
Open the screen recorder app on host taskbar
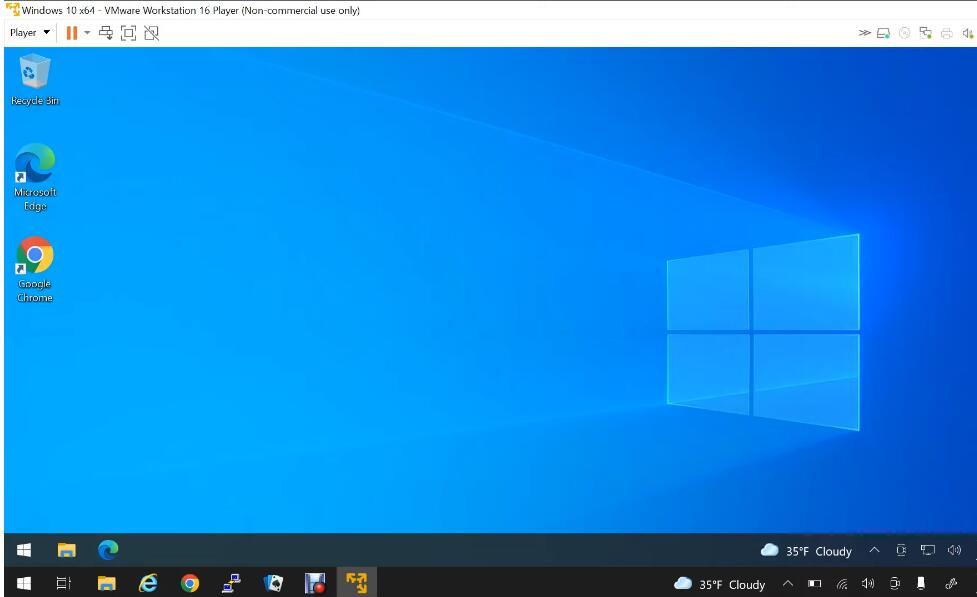tap(315, 583)
